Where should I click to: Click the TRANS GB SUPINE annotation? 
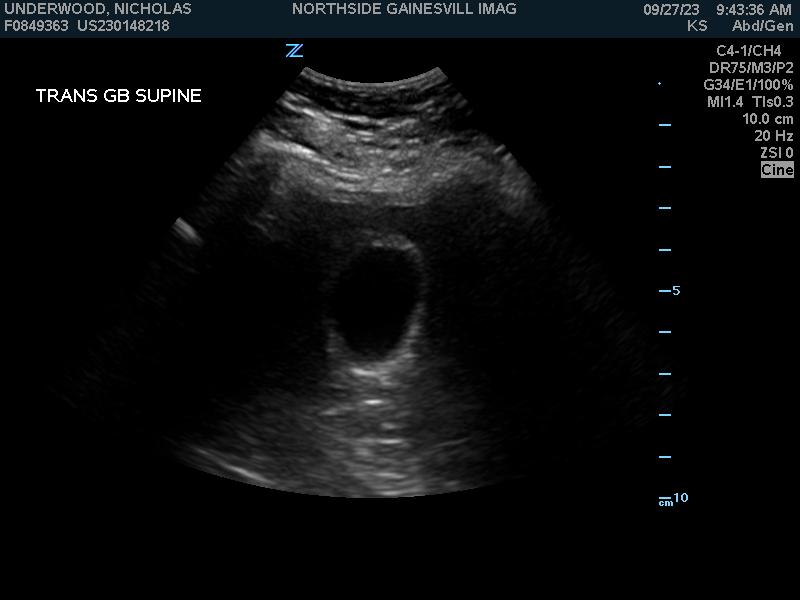[x=119, y=96]
